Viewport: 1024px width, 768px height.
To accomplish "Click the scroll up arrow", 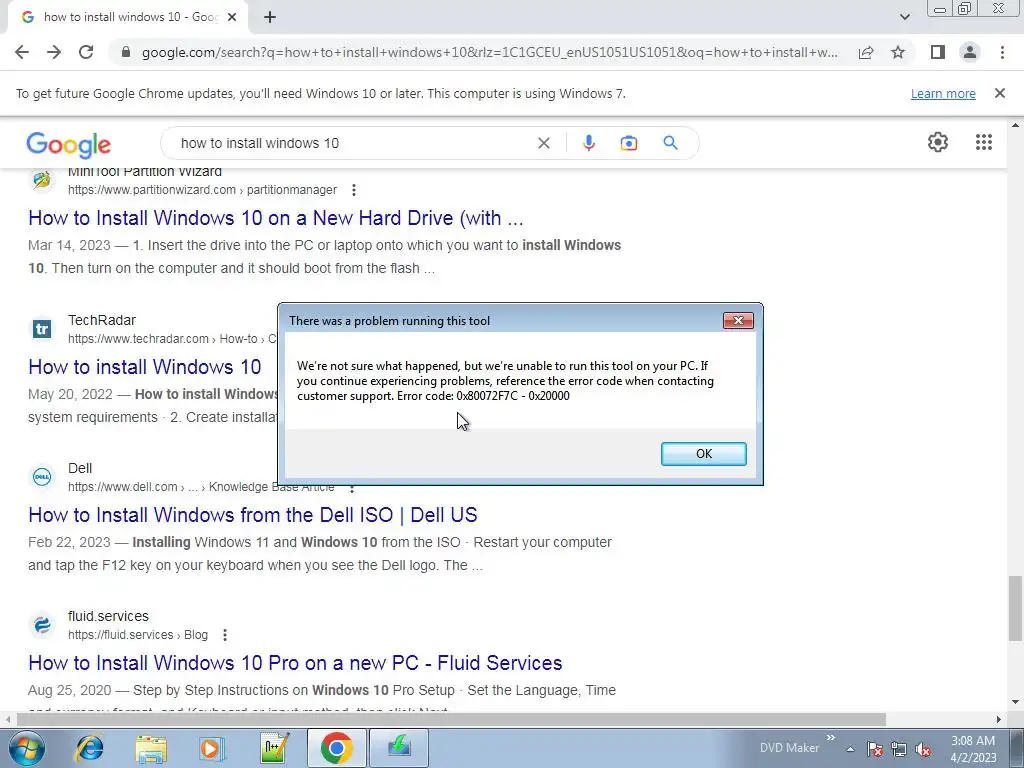I will coord(1015,125).
